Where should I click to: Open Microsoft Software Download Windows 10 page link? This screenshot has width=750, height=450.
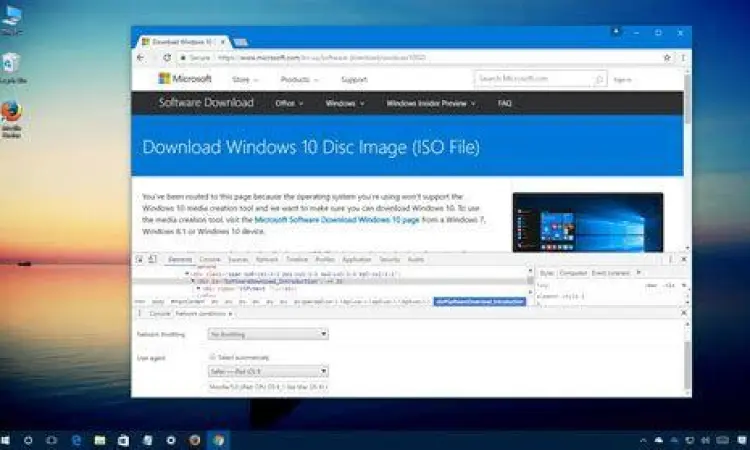tap(337, 220)
